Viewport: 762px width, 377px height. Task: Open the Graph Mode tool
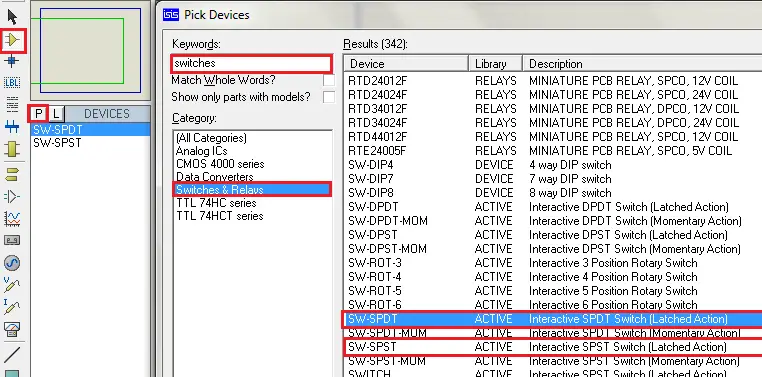click(12, 219)
